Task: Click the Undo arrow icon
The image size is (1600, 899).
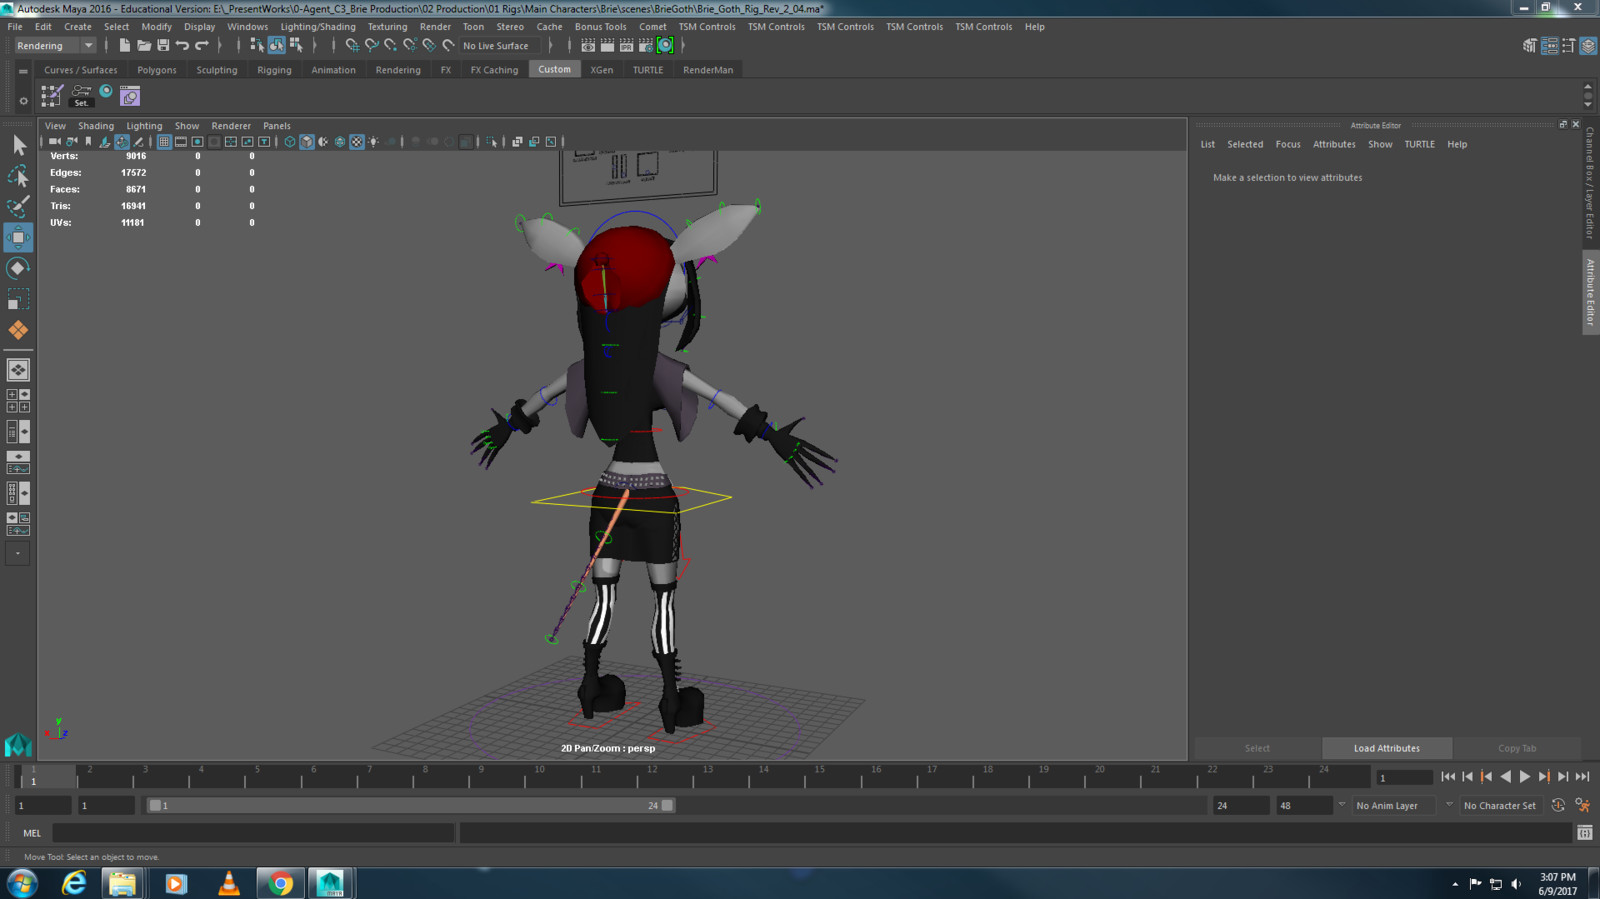Action: click(x=182, y=46)
